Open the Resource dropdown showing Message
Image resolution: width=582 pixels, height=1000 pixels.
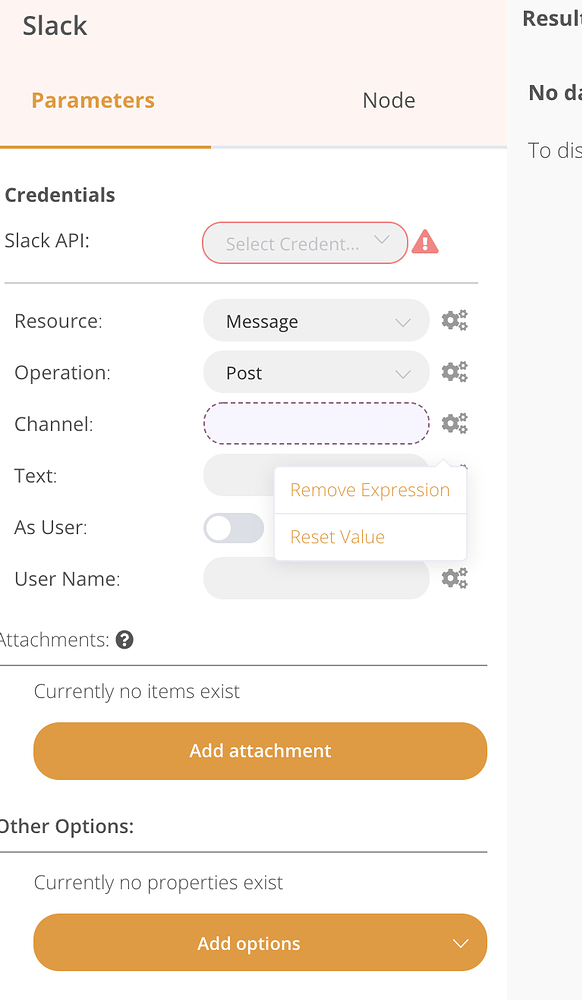316,320
